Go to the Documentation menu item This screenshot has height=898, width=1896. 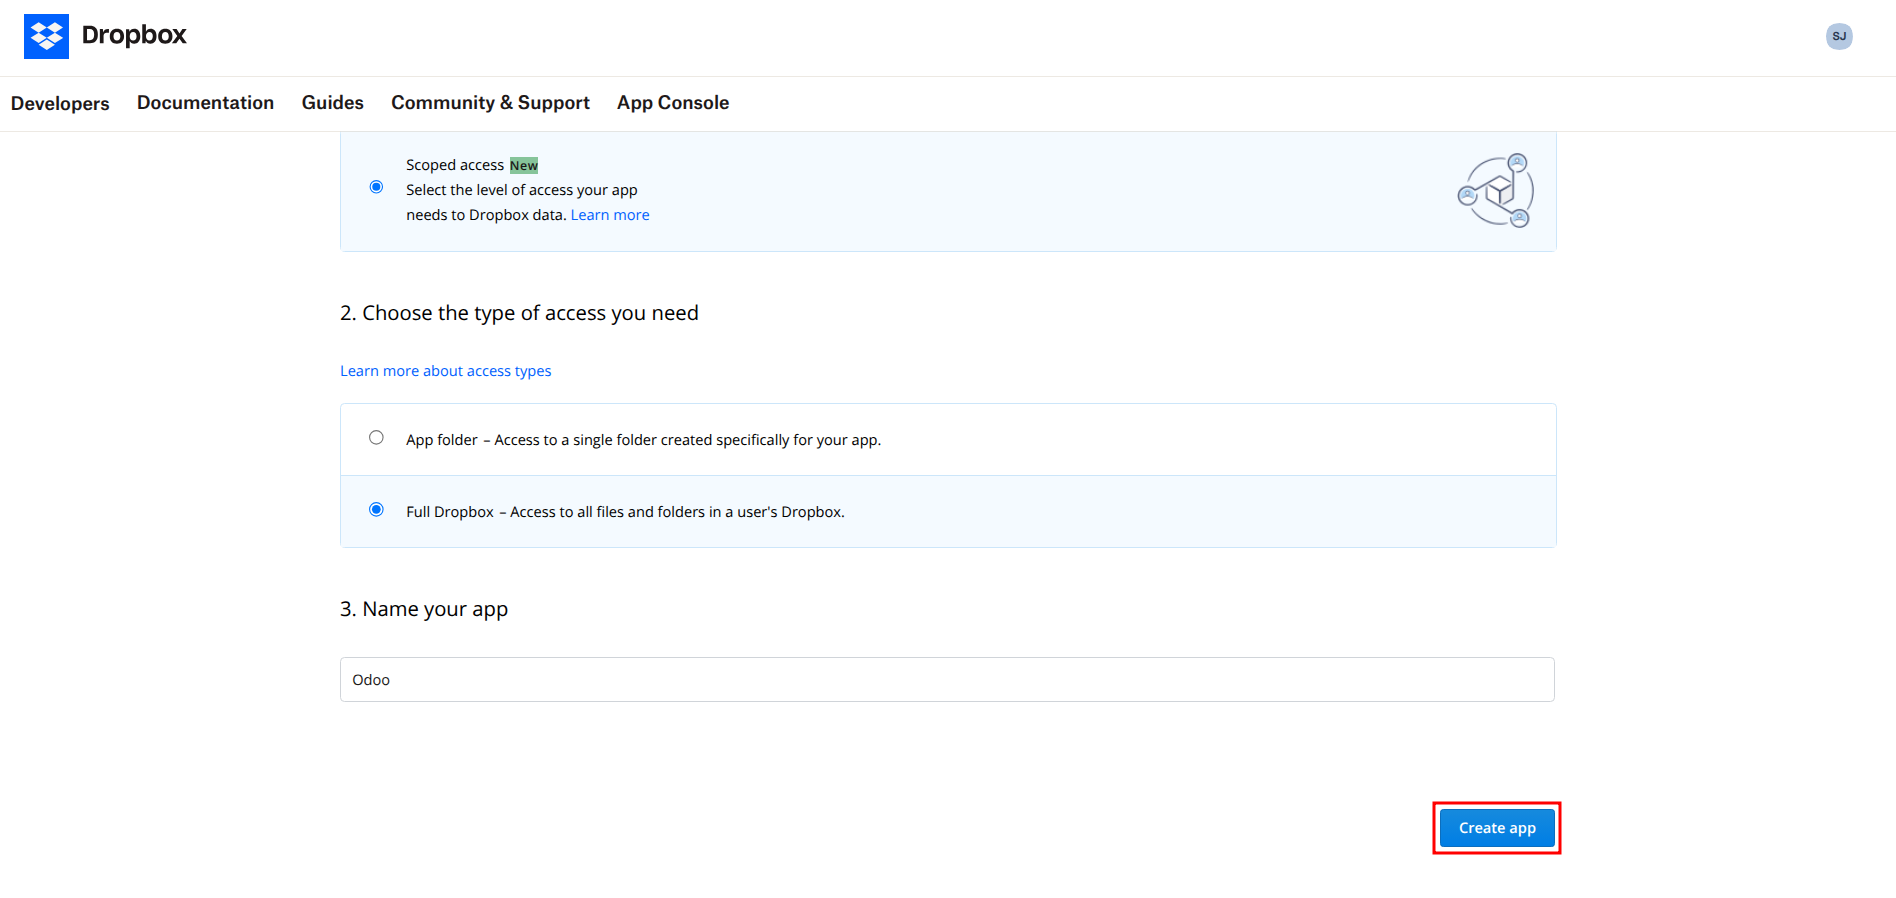(x=205, y=103)
